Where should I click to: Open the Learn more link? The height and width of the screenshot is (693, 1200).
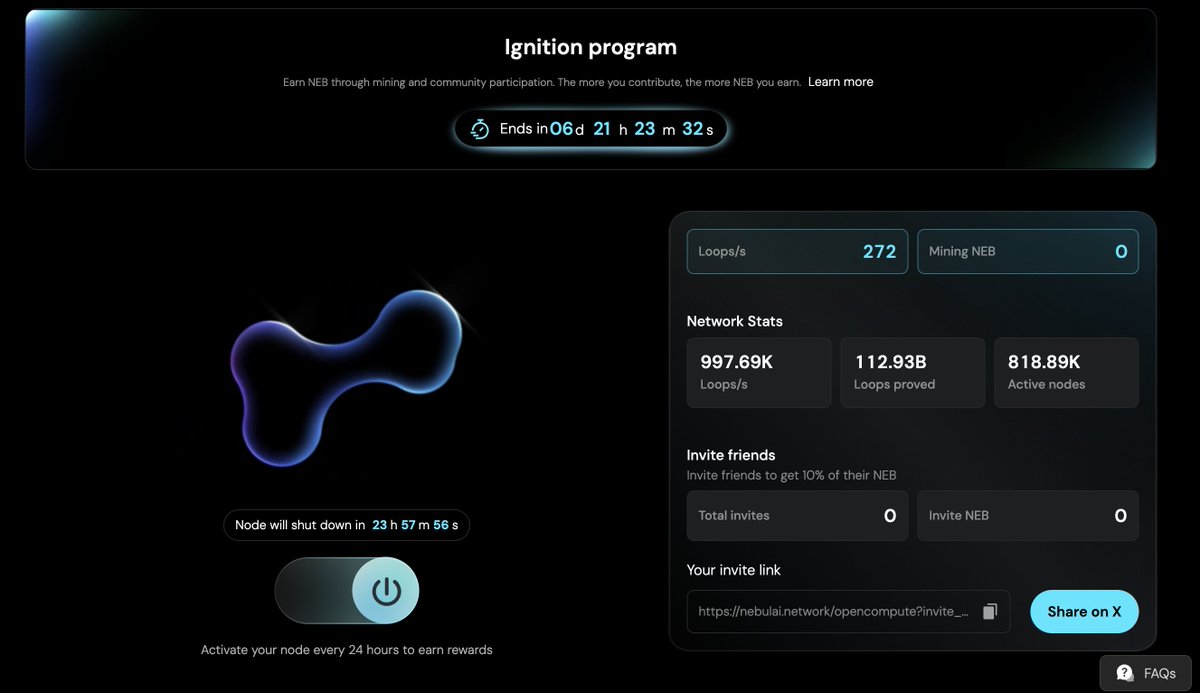pos(841,82)
